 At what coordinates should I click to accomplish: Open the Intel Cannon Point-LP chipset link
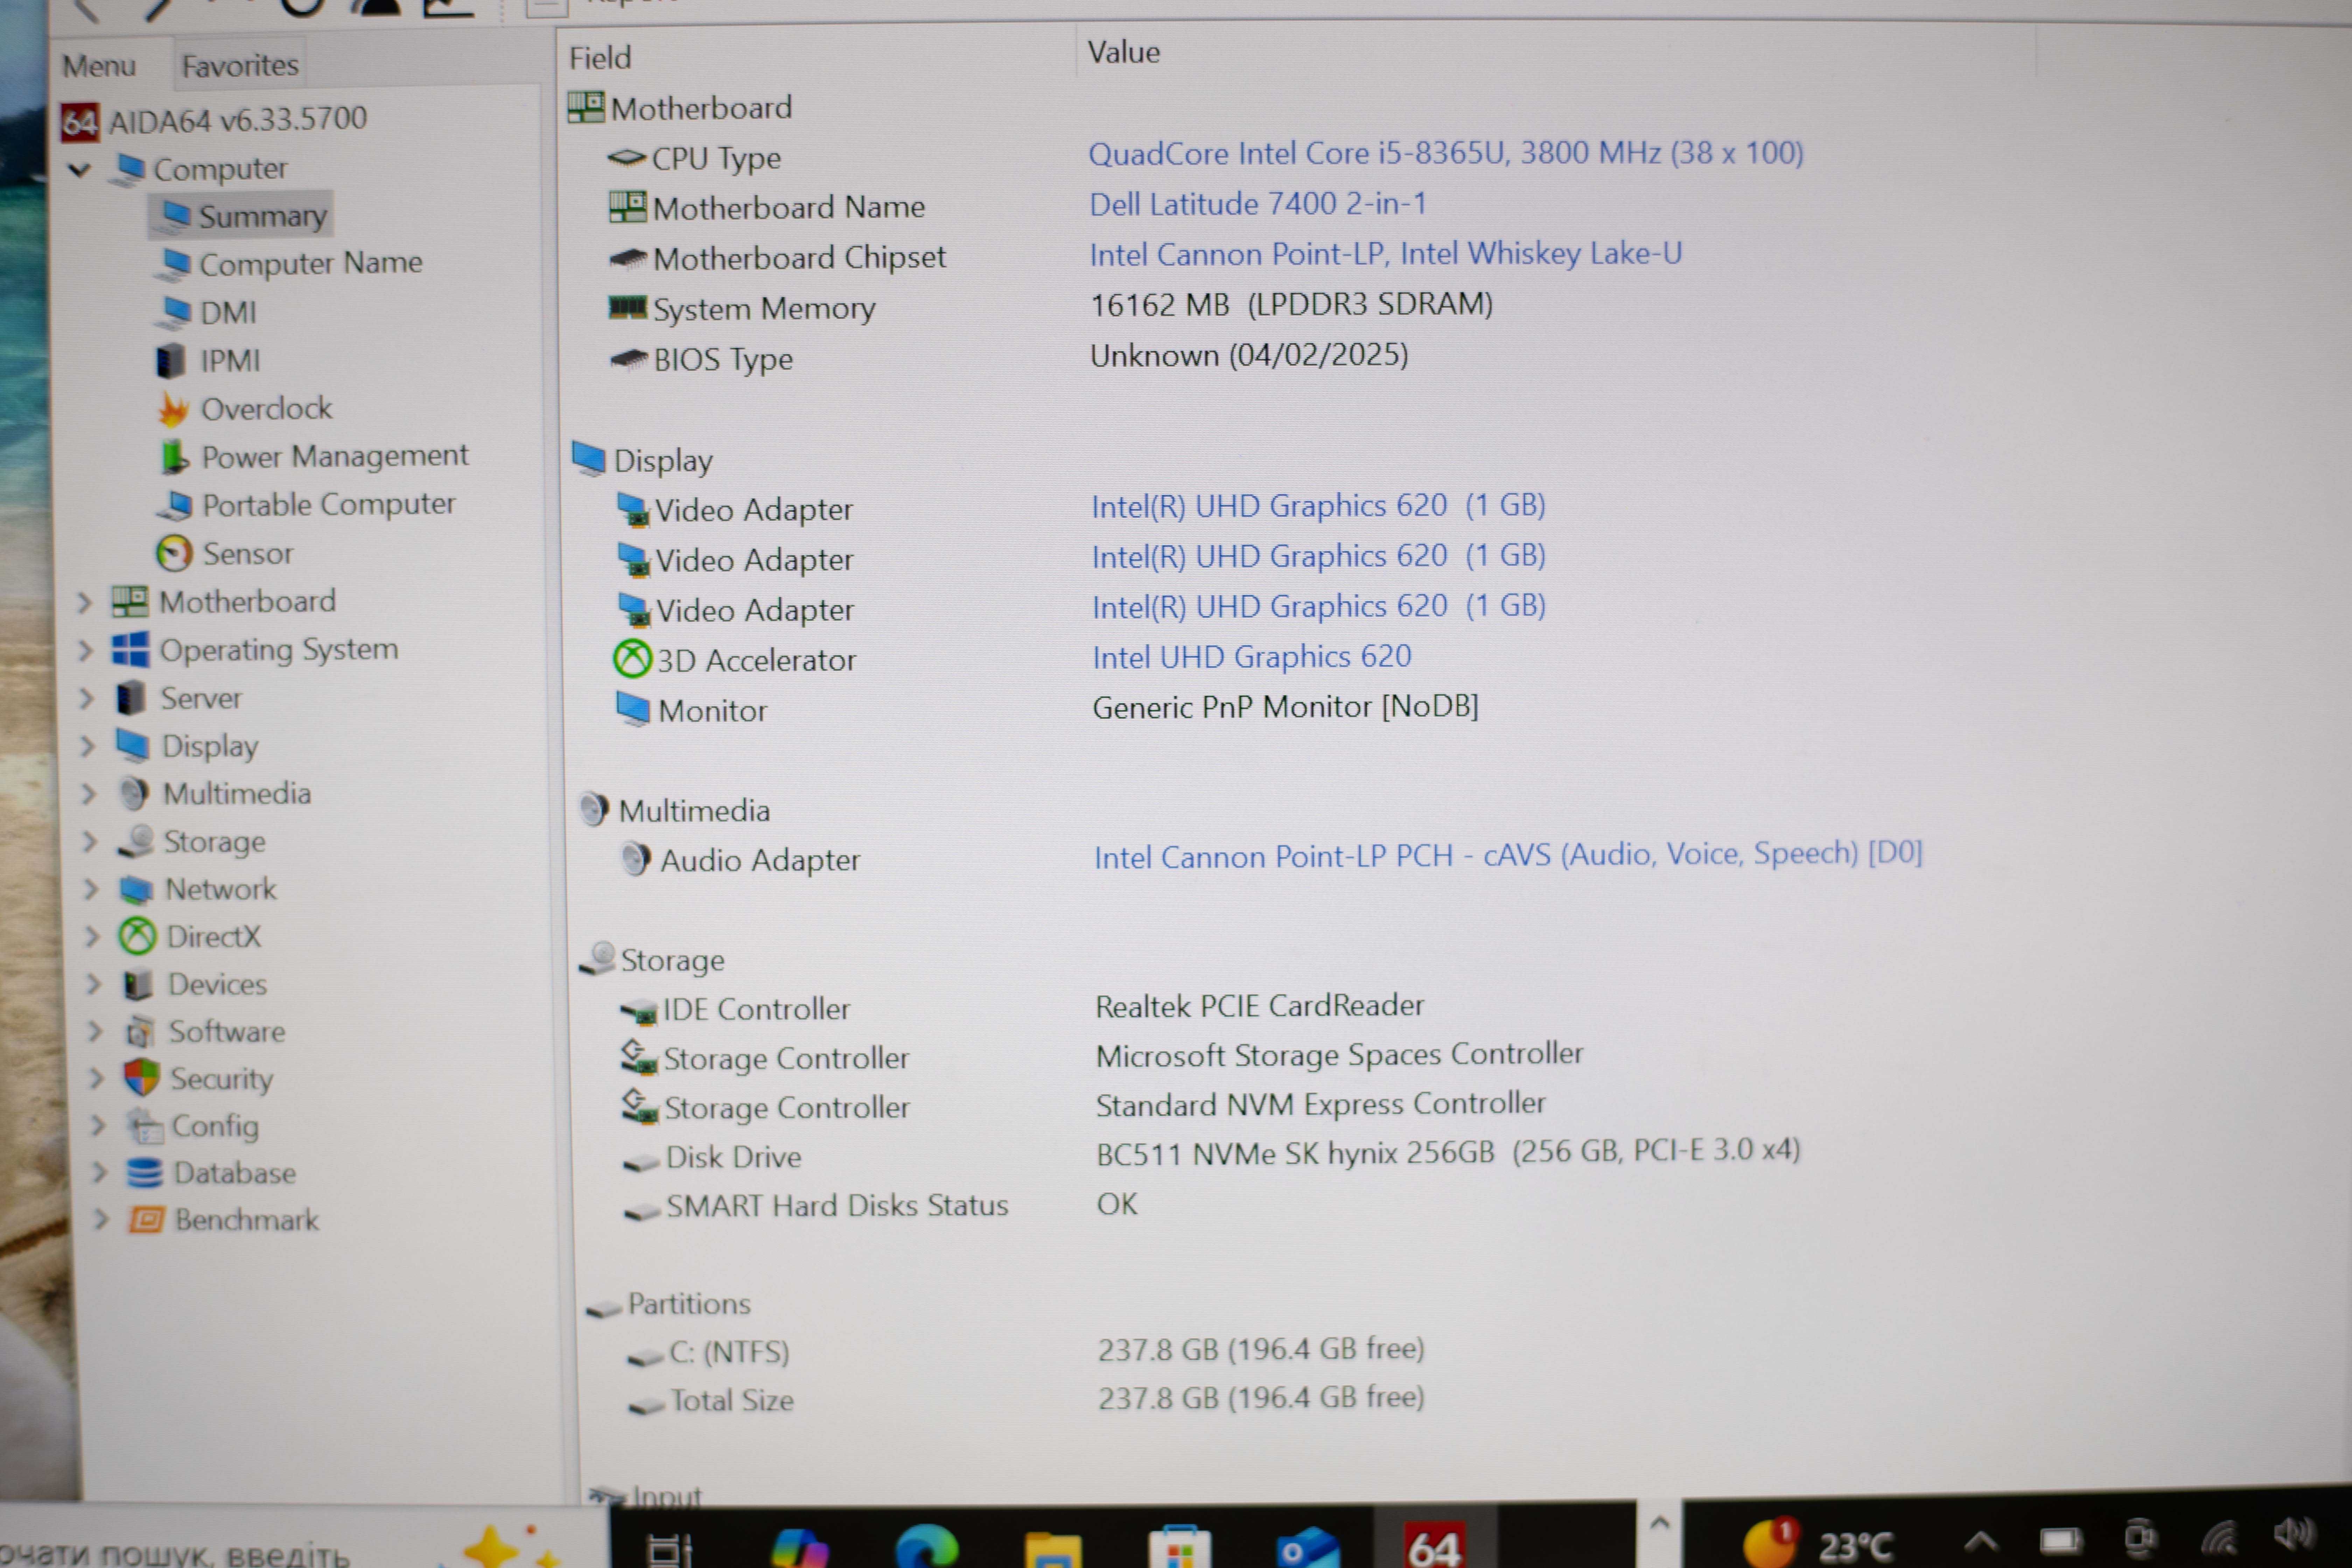click(x=1386, y=254)
